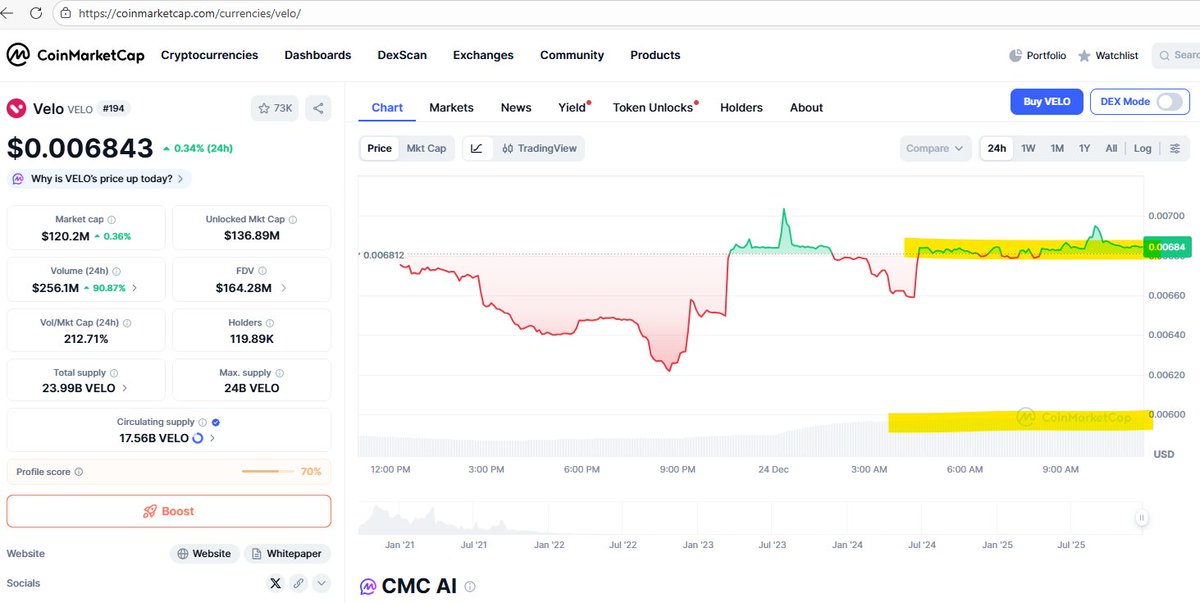Click Profile score info icon
This screenshot has height=603, width=1200.
pyautogui.click(x=79, y=472)
